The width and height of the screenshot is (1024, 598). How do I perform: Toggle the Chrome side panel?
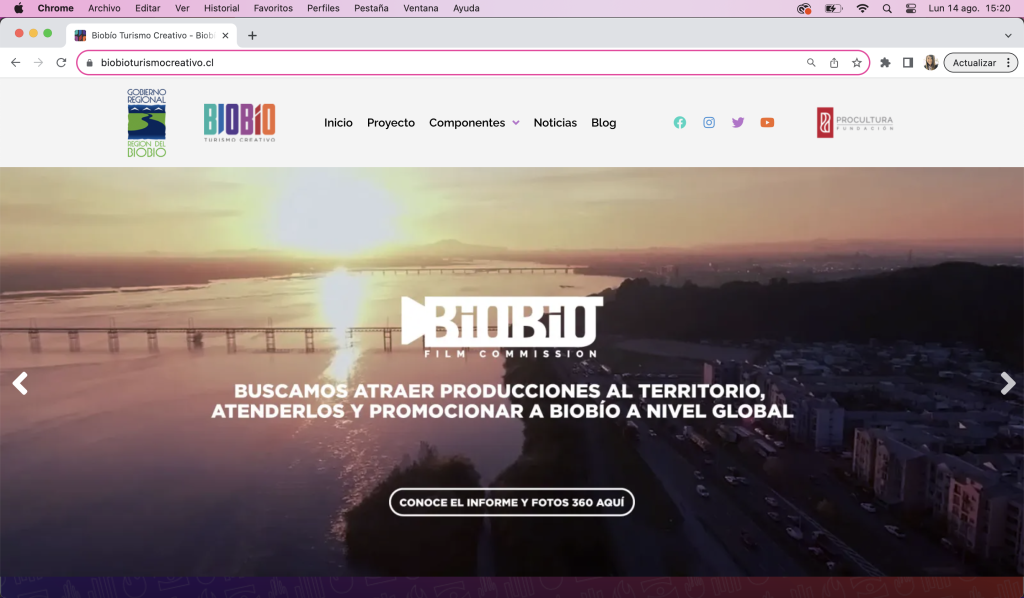908,63
